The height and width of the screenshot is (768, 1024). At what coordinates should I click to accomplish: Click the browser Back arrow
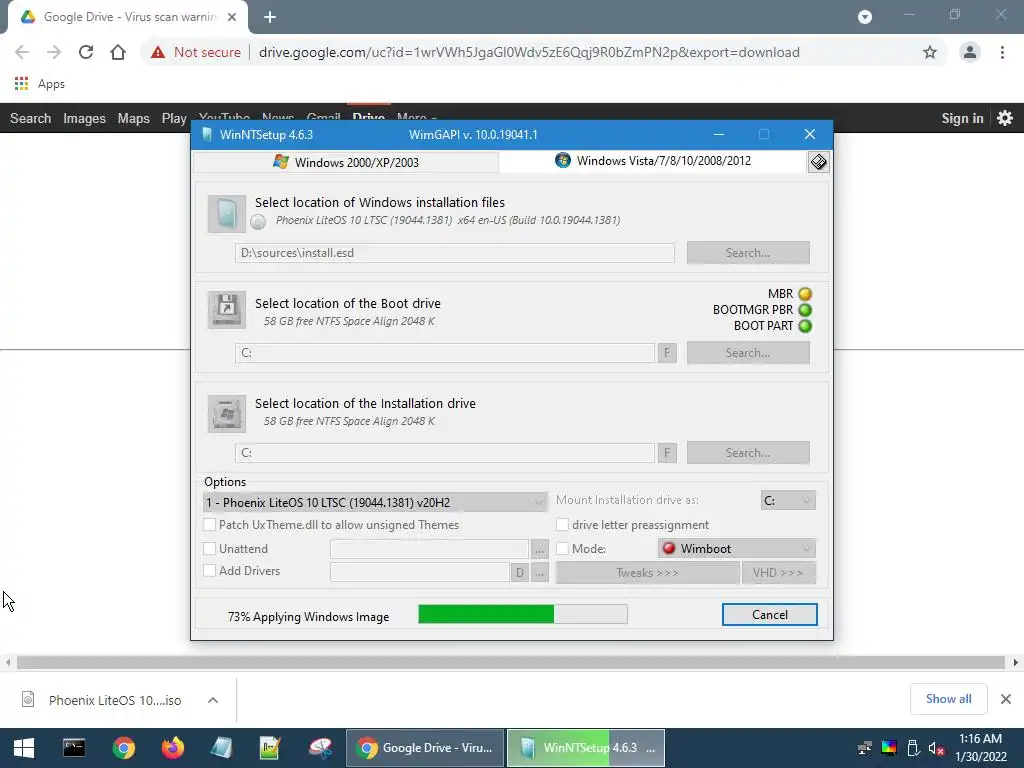point(22,52)
